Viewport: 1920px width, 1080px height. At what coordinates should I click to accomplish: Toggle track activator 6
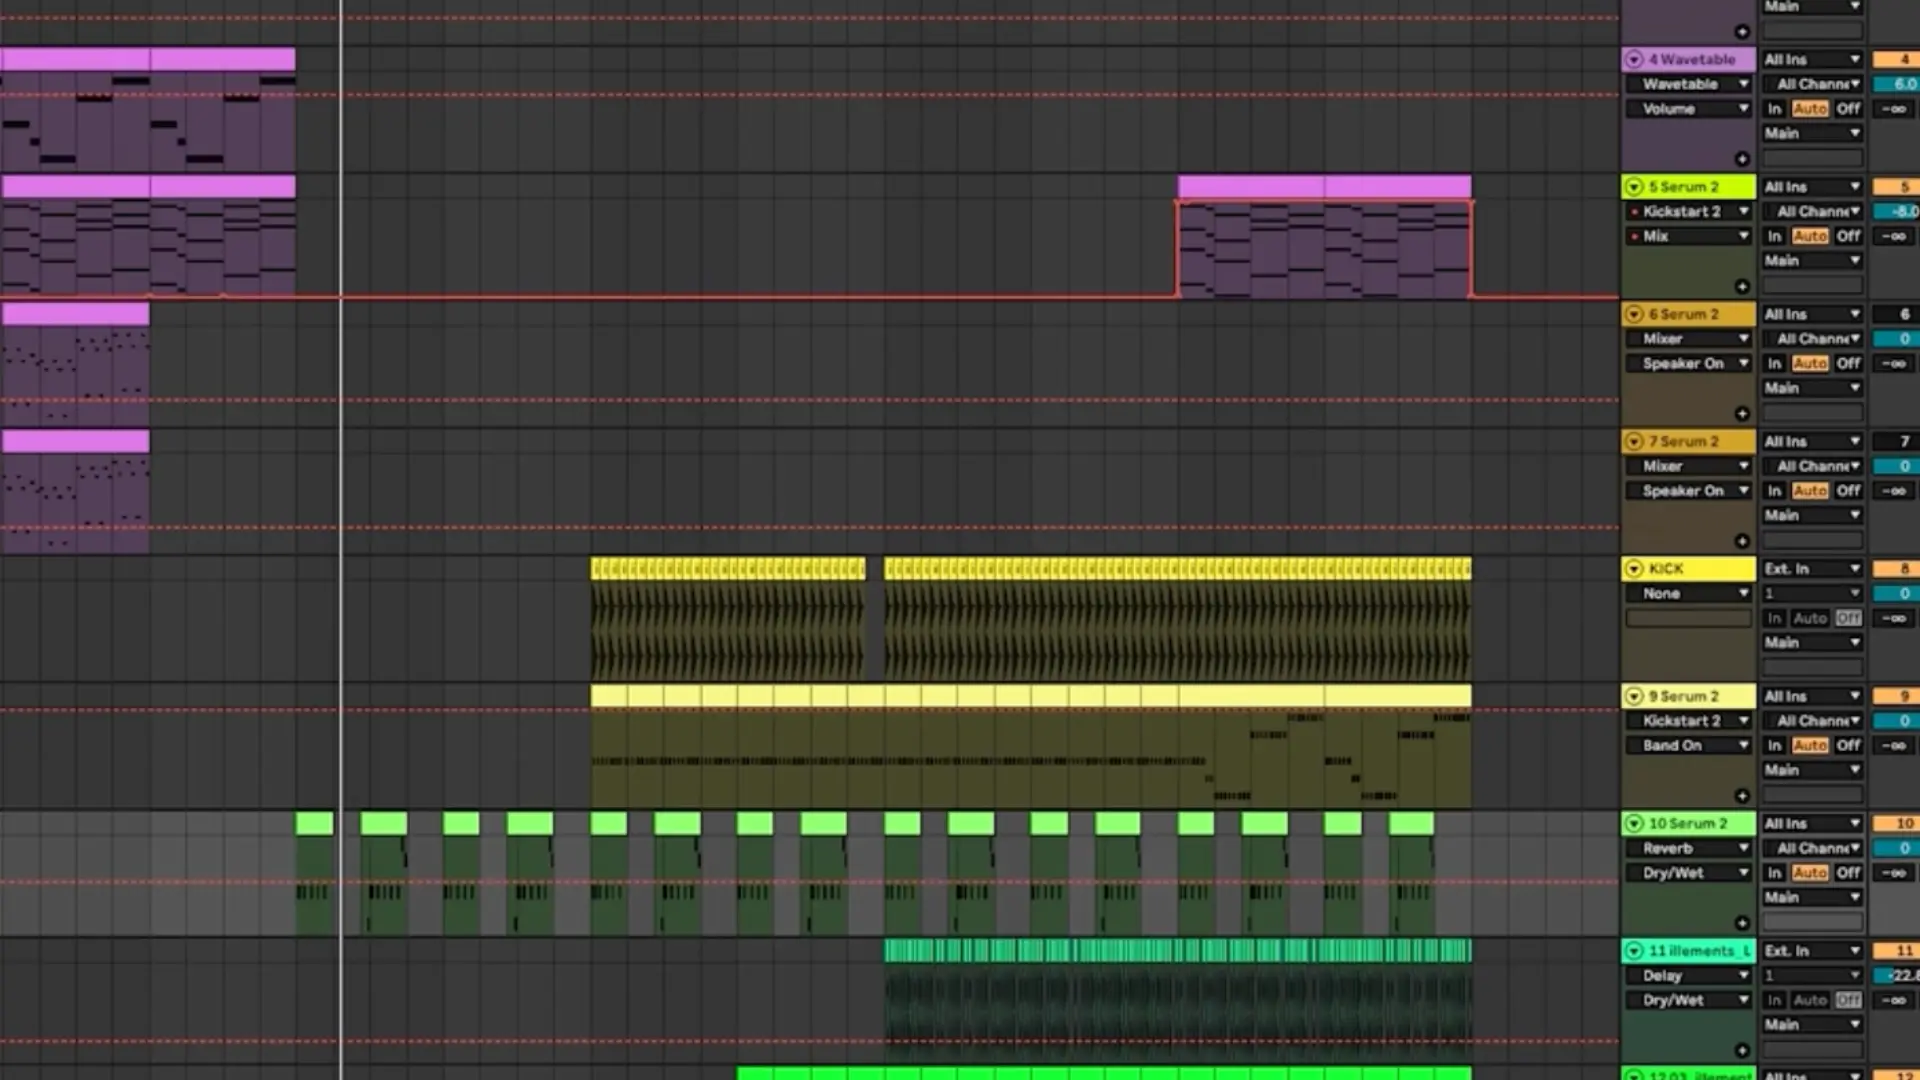[1896, 314]
